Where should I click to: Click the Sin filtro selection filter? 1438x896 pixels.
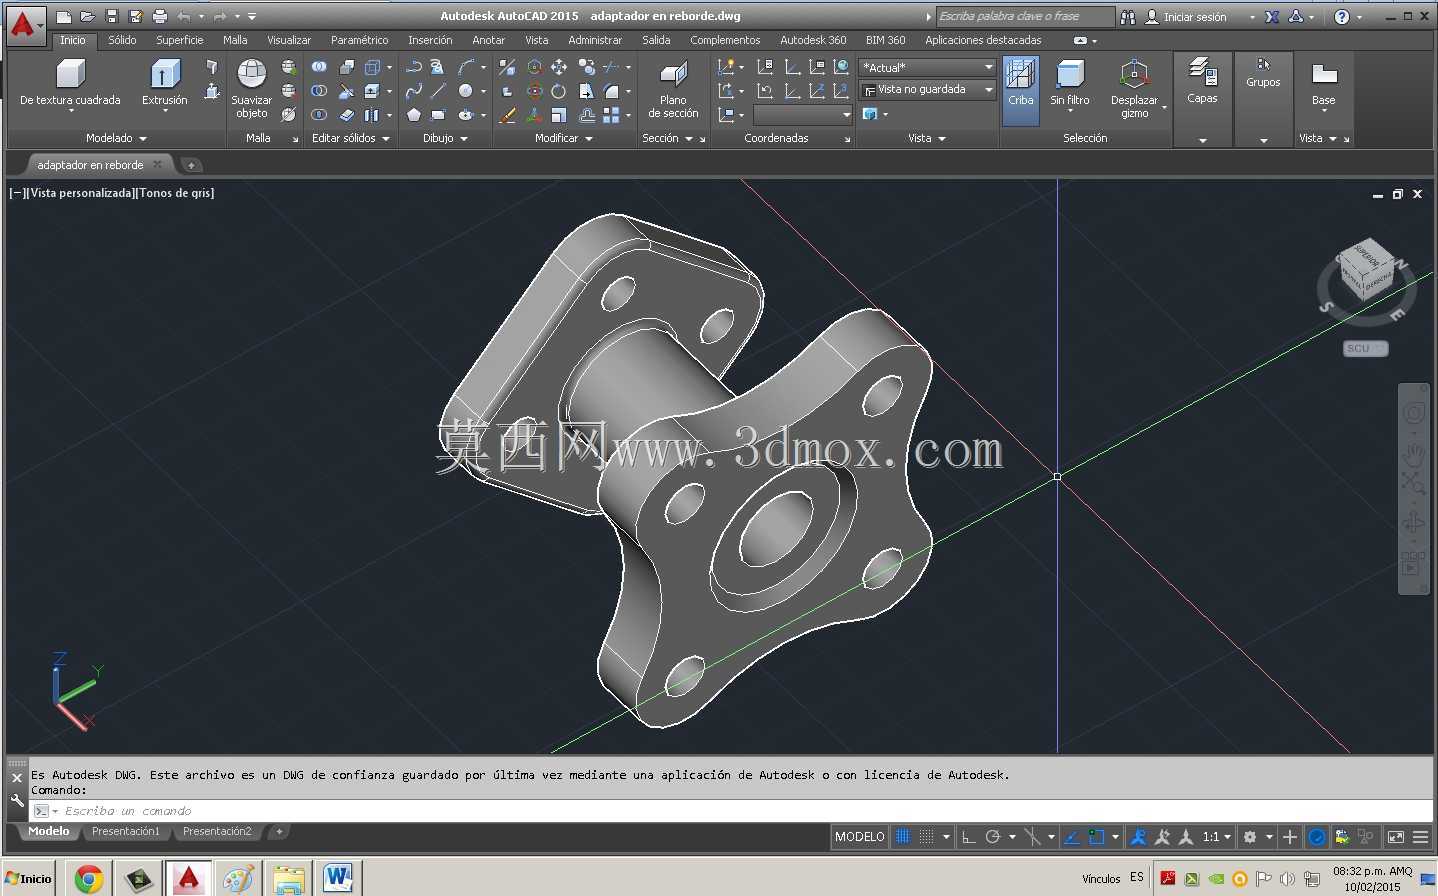(x=1070, y=84)
